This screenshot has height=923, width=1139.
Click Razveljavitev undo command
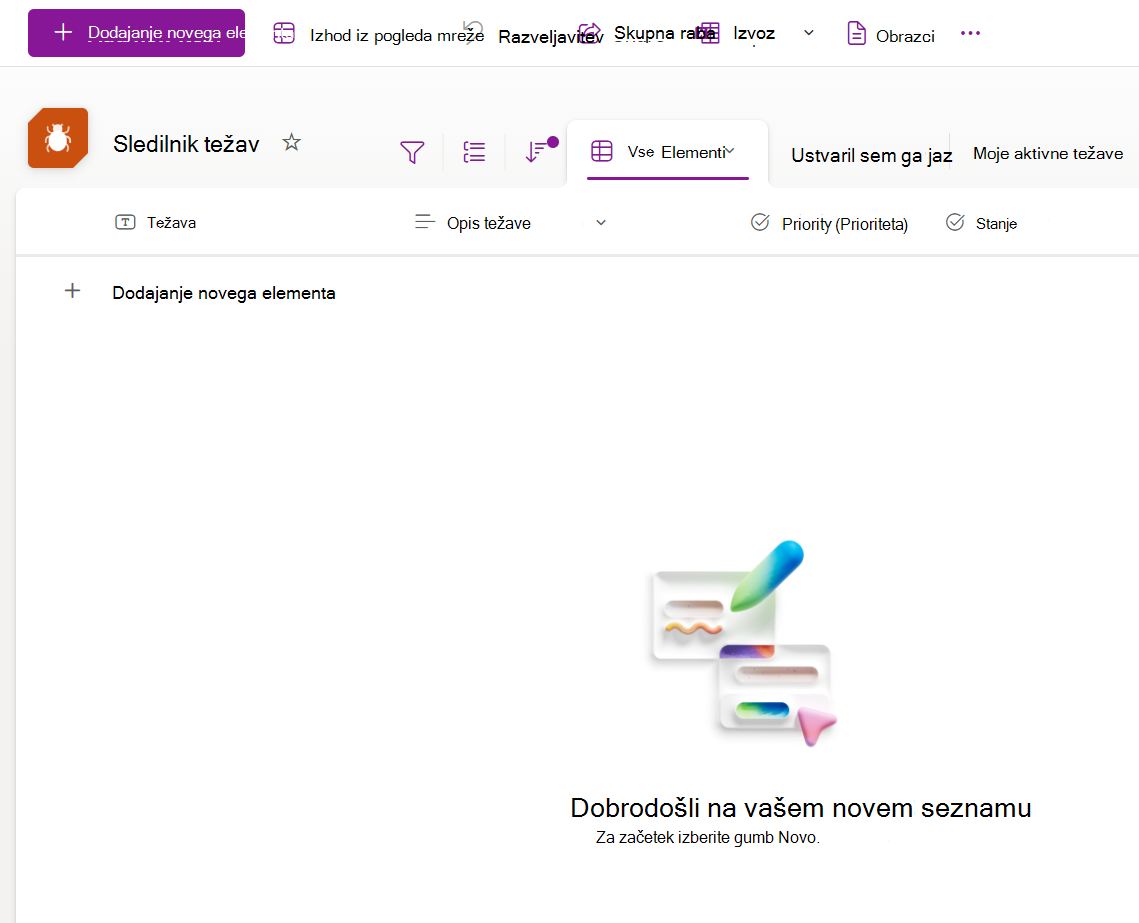click(551, 36)
